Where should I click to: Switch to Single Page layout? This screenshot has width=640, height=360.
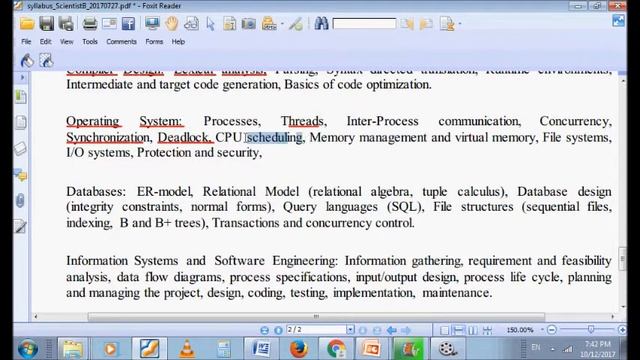pyautogui.click(x=444, y=330)
